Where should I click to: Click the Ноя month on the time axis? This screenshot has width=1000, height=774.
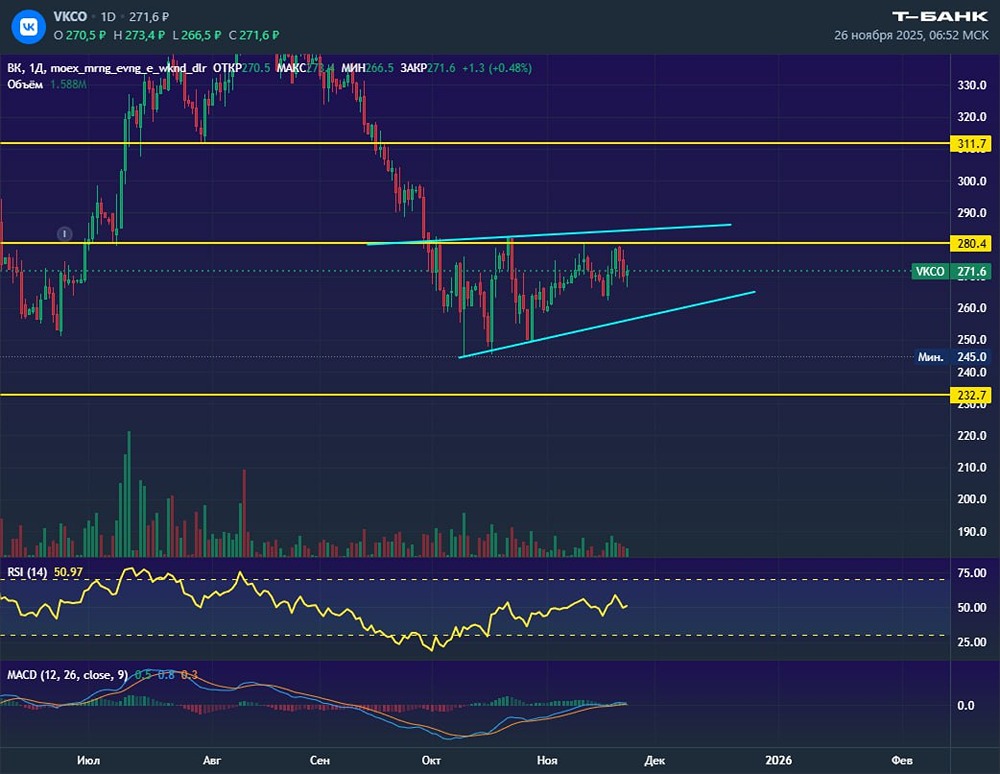click(547, 760)
